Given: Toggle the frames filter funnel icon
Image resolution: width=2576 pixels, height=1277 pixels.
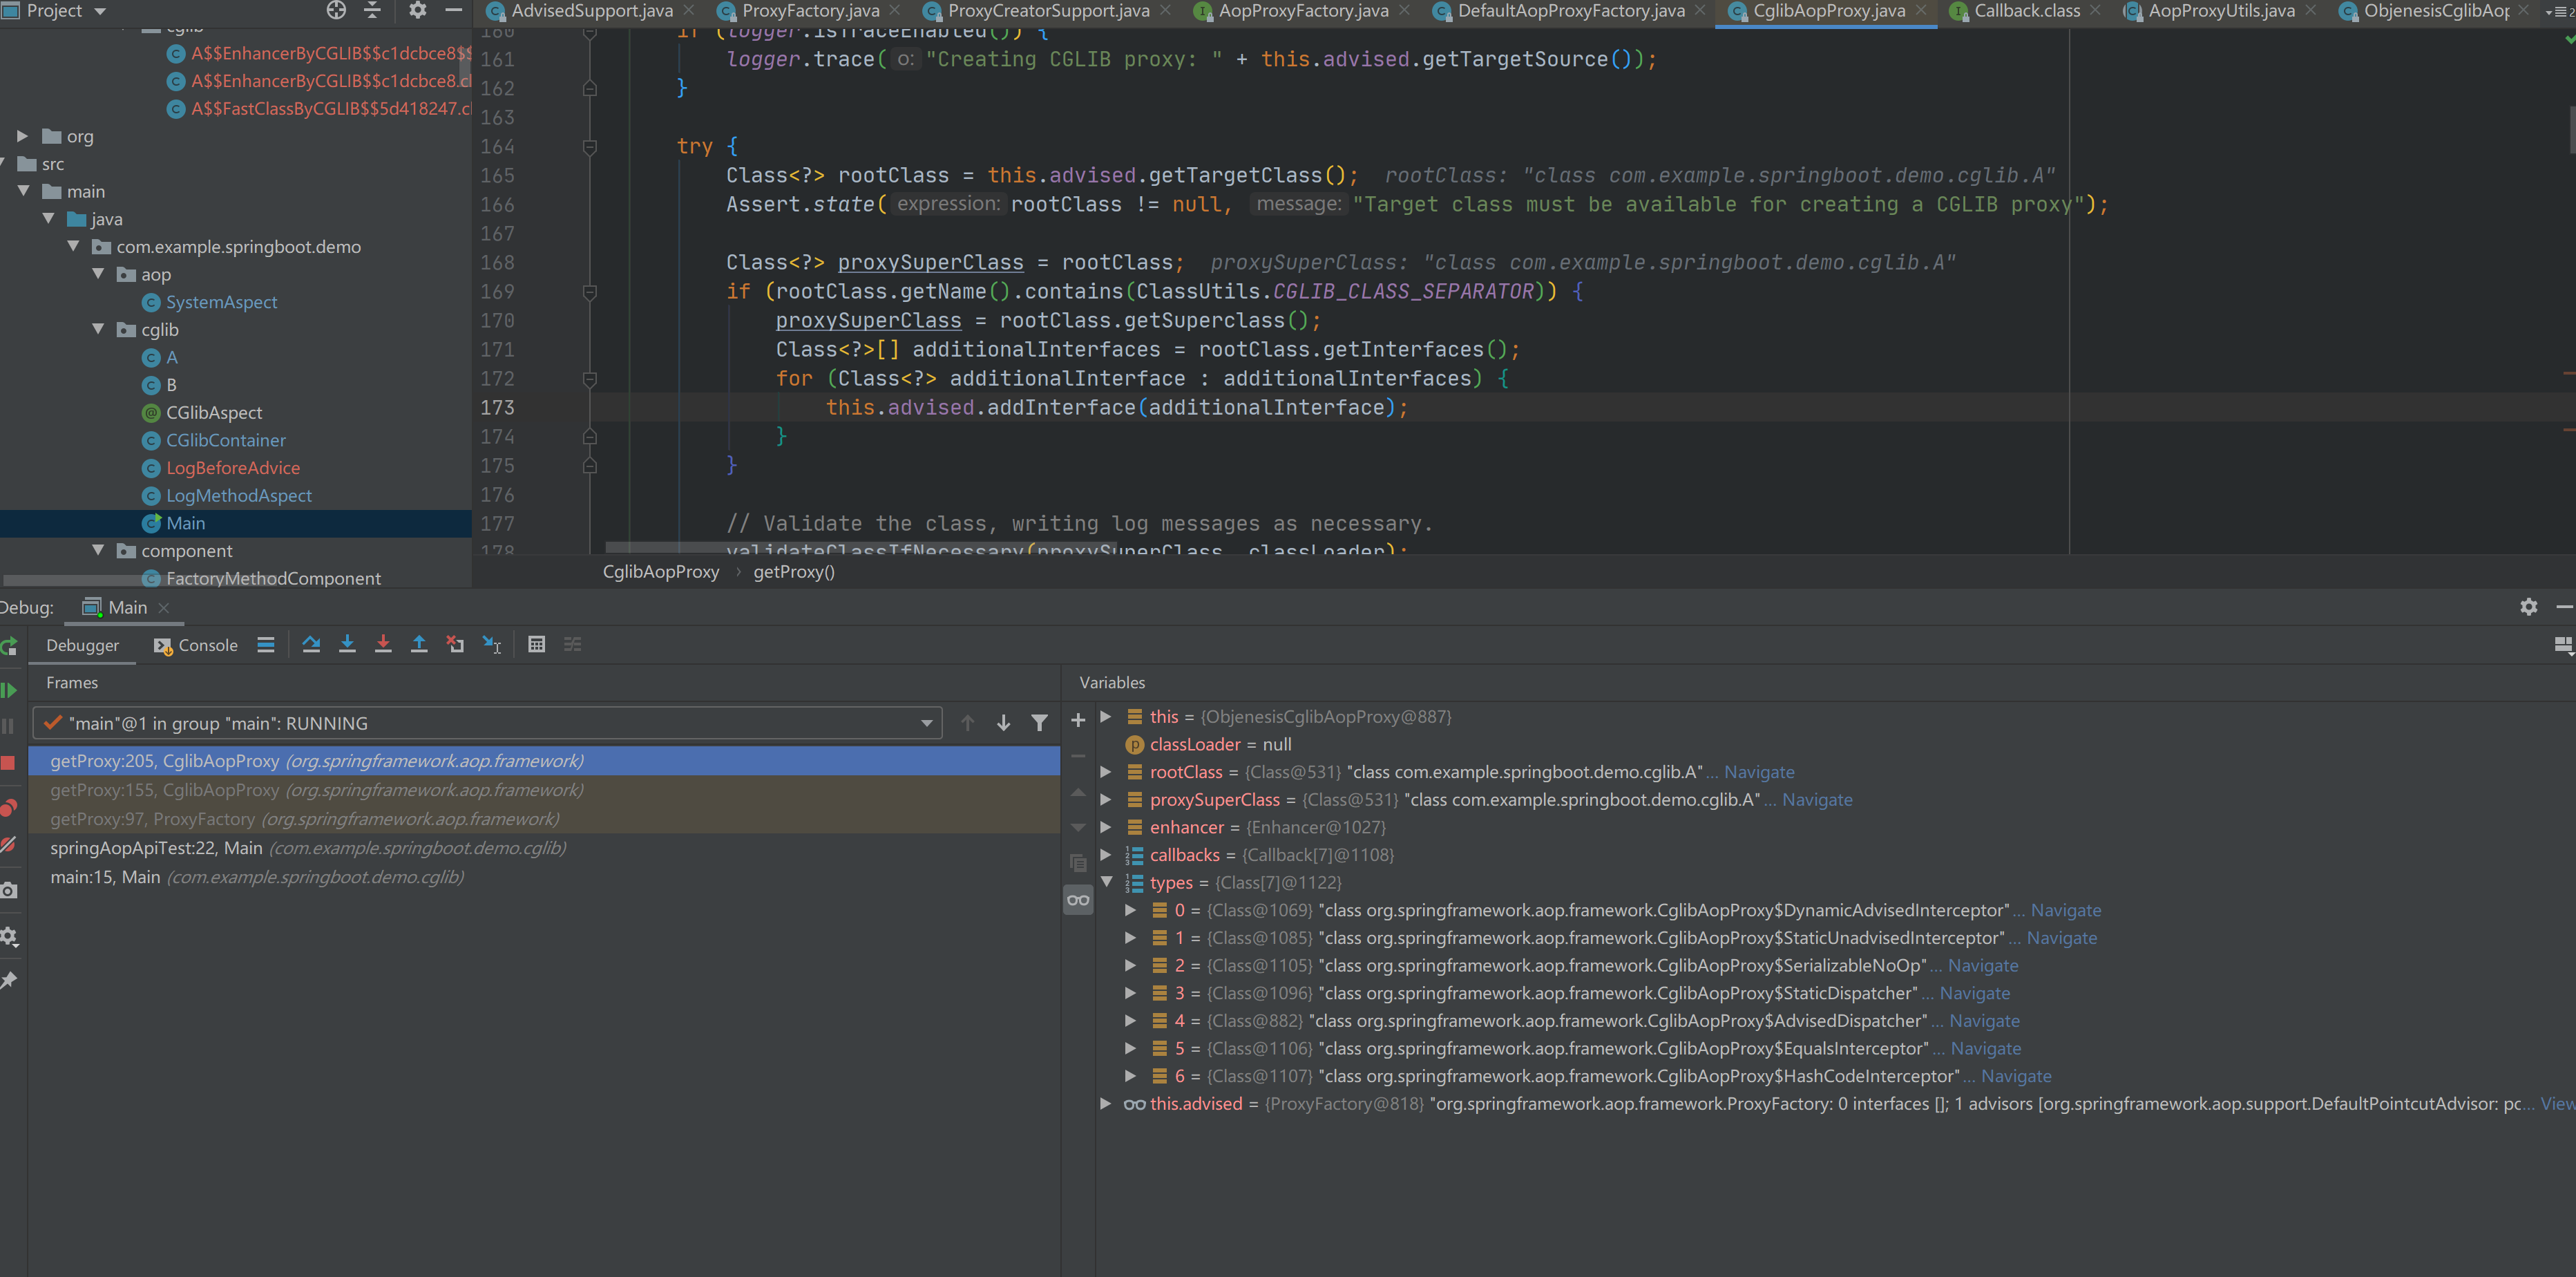Looking at the screenshot, I should click(x=1039, y=723).
